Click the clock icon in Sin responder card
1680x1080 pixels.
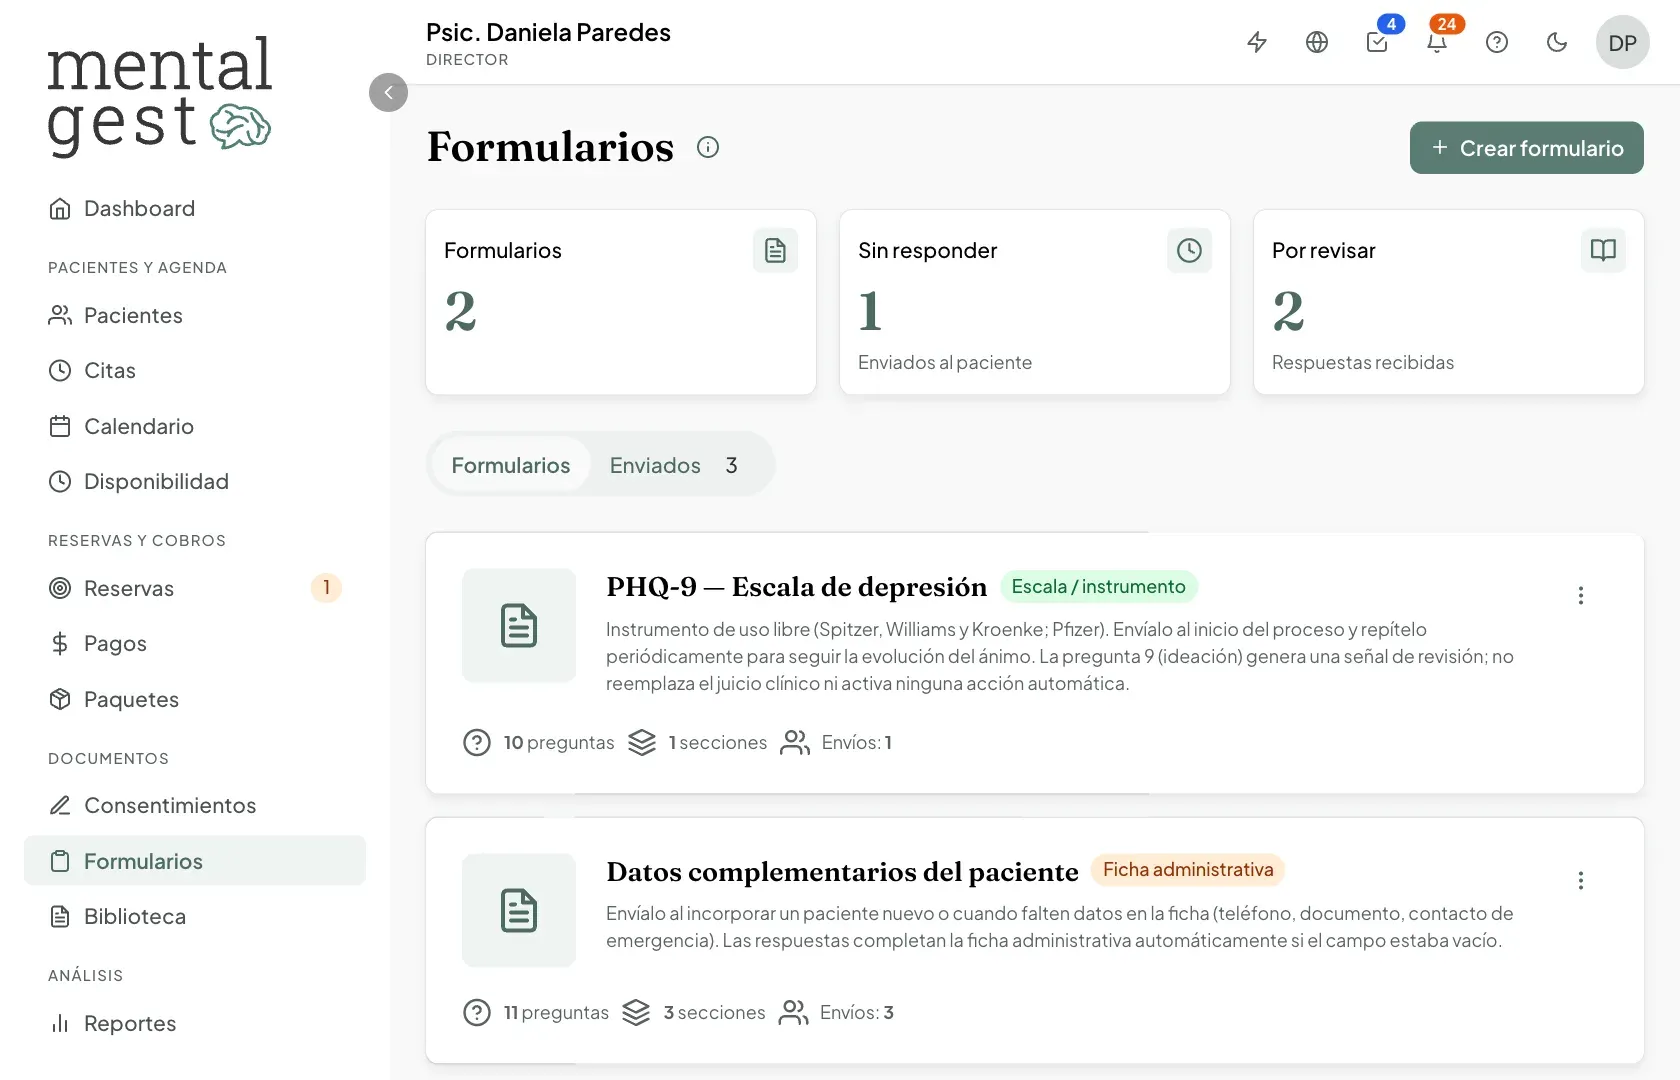pos(1189,250)
